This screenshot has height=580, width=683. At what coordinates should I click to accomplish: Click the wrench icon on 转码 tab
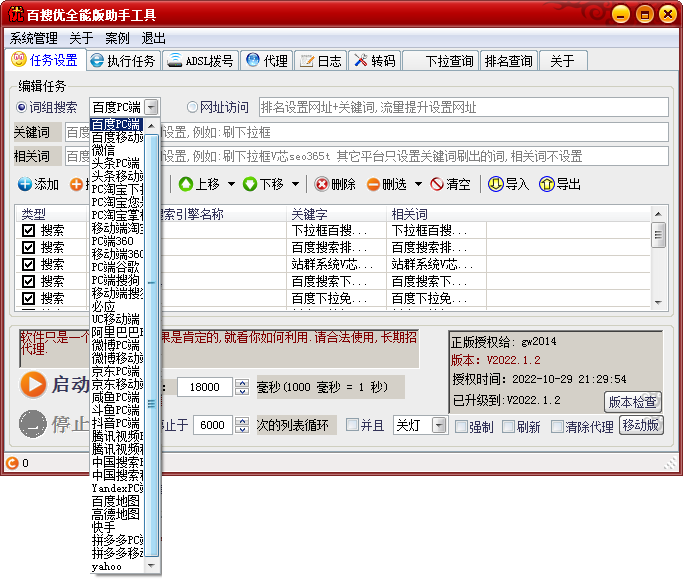(x=361, y=60)
